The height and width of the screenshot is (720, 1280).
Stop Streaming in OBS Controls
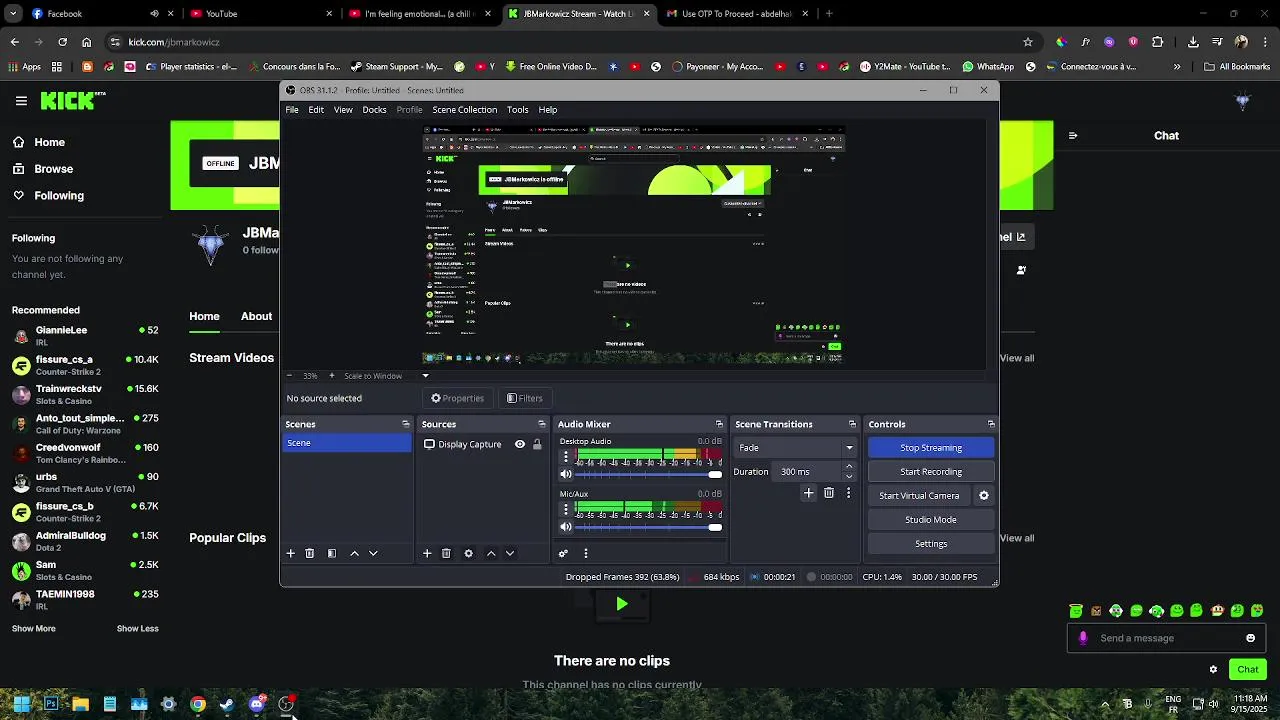click(931, 448)
